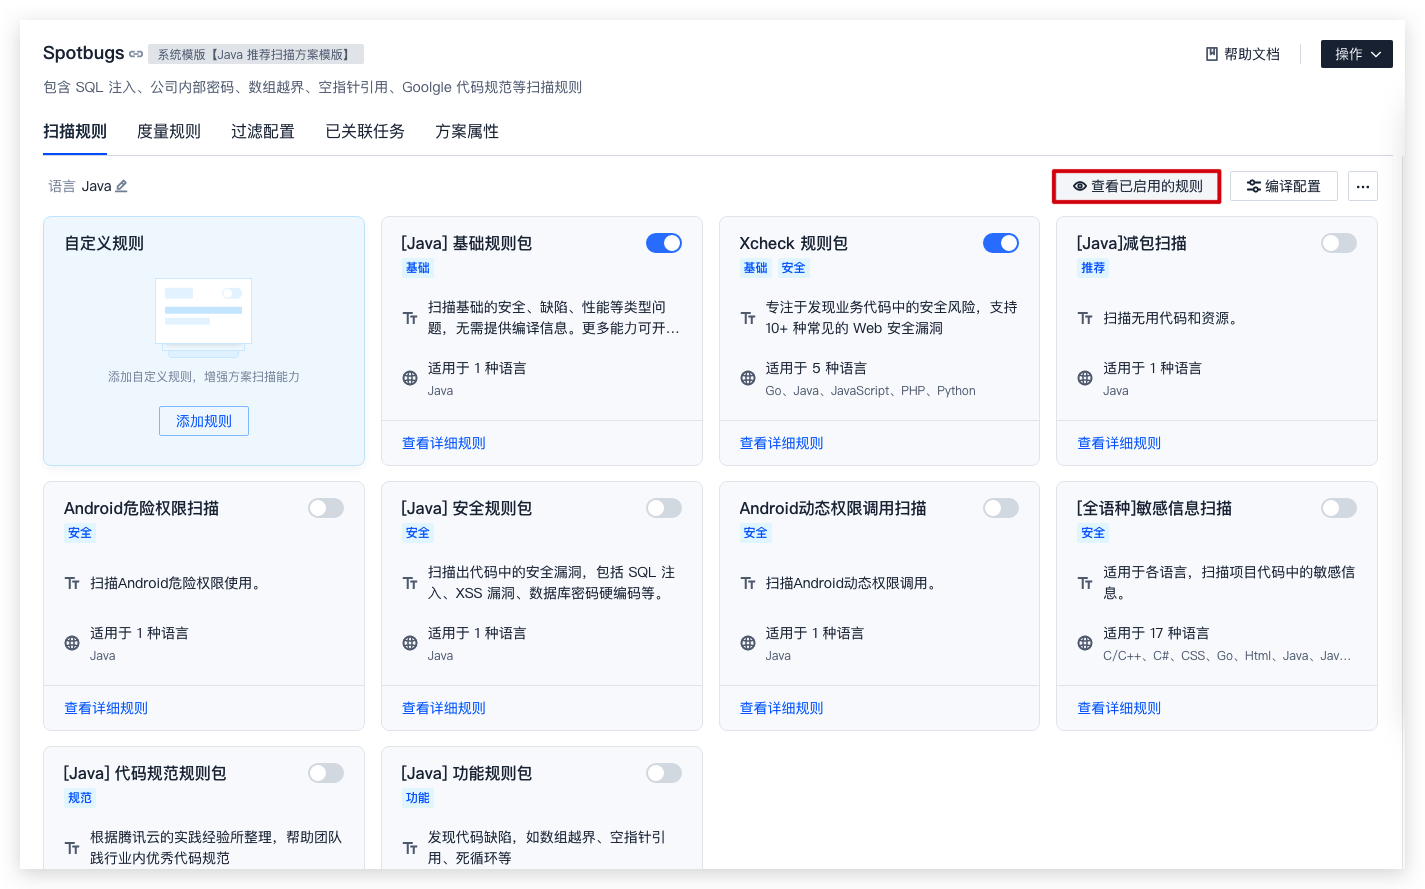Image resolution: width=1425 pixels, height=889 pixels.
Task: Open 查看详细规则 for [Java] 安全规则包
Action: (444, 708)
